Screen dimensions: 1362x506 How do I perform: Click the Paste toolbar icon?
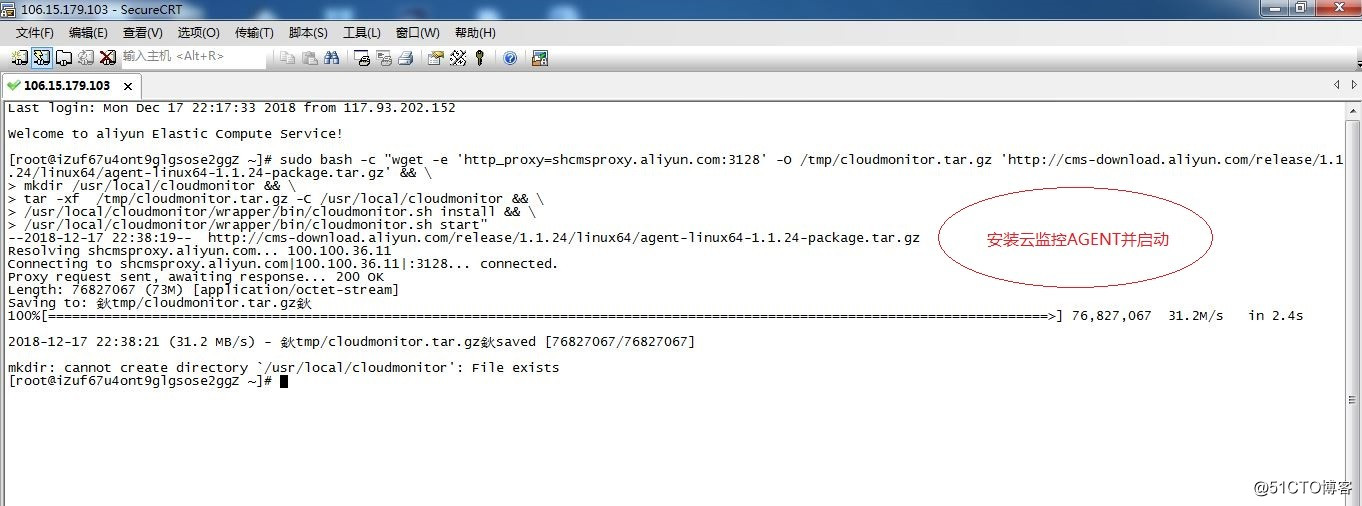(x=310, y=58)
